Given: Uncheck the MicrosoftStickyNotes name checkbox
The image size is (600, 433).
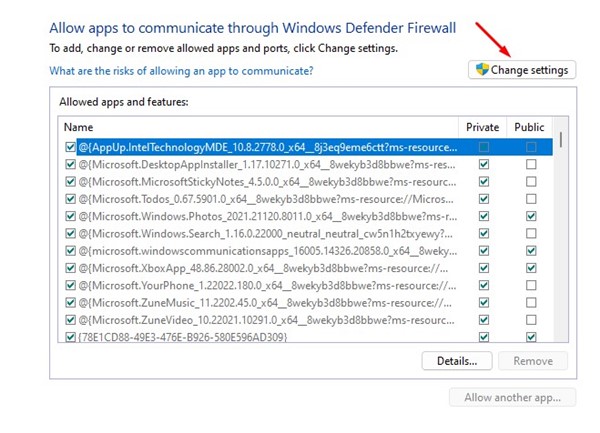Looking at the screenshot, I should click(70, 182).
